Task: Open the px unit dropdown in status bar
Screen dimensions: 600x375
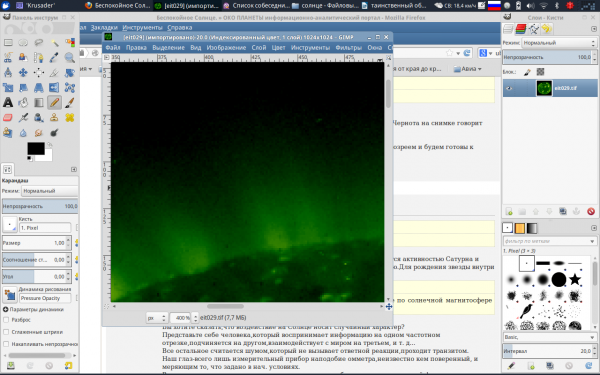Action: (x=157, y=318)
